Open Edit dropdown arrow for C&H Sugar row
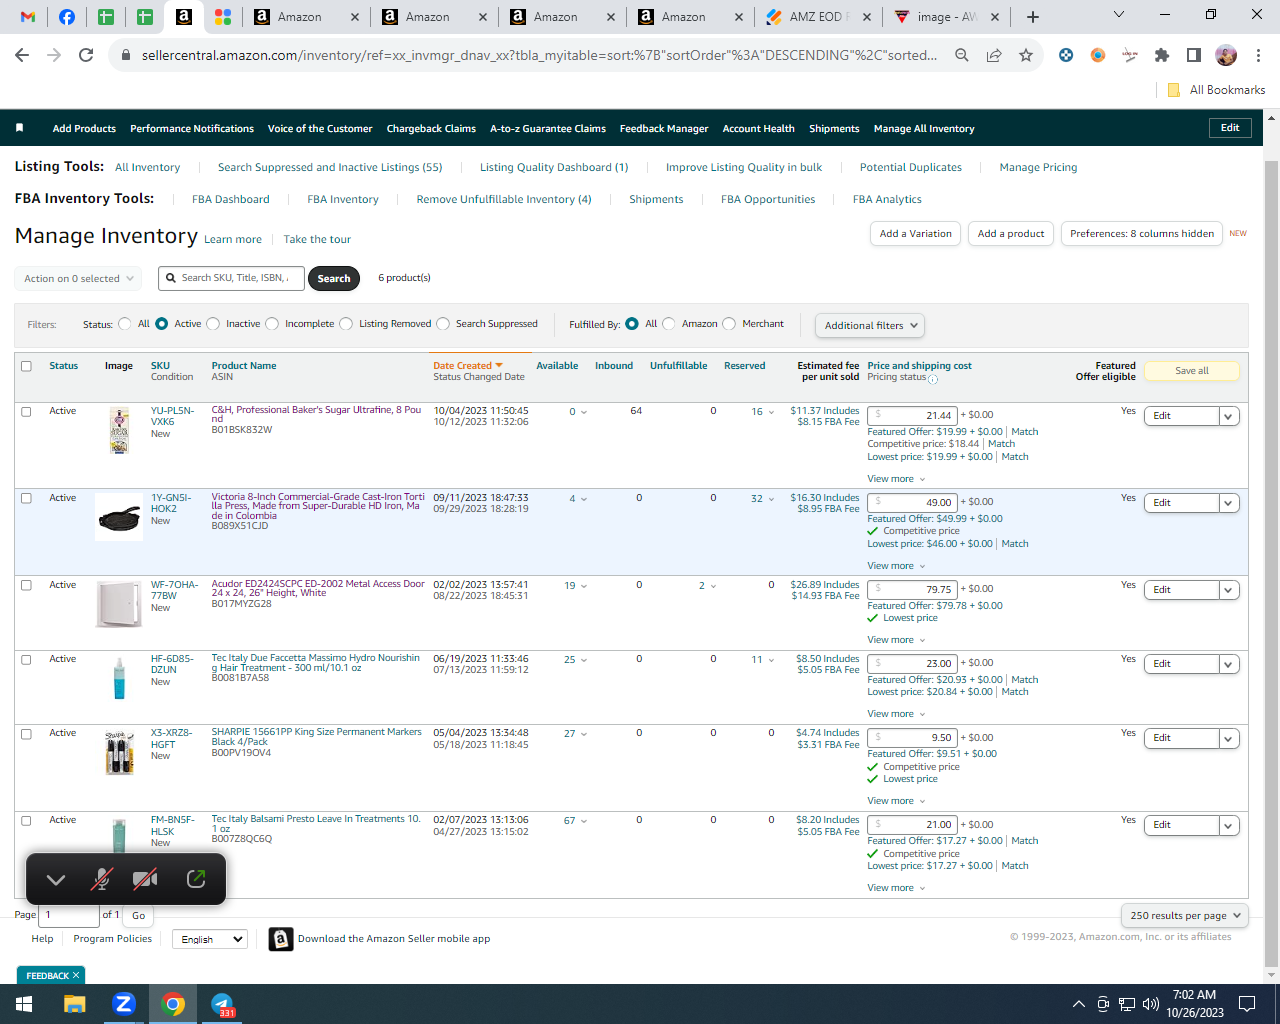This screenshot has width=1280, height=1024. click(1229, 416)
